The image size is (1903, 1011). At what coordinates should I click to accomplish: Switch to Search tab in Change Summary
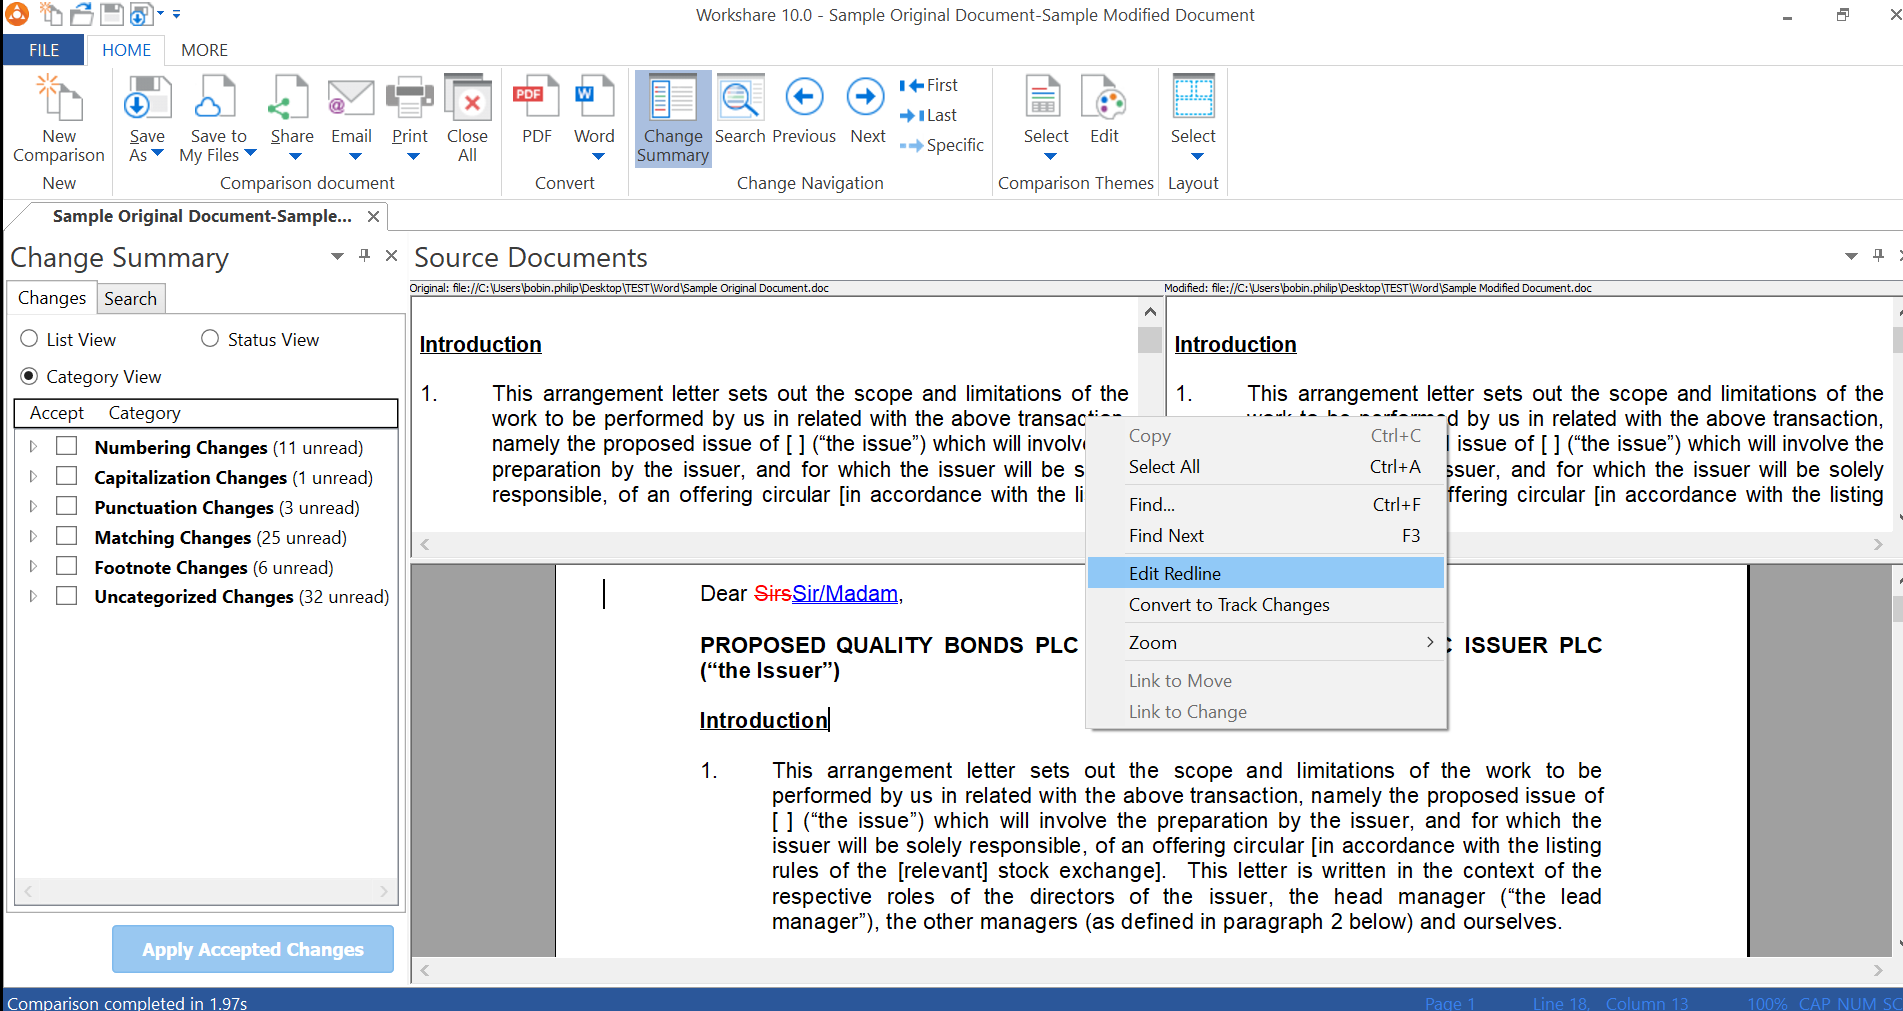130,298
